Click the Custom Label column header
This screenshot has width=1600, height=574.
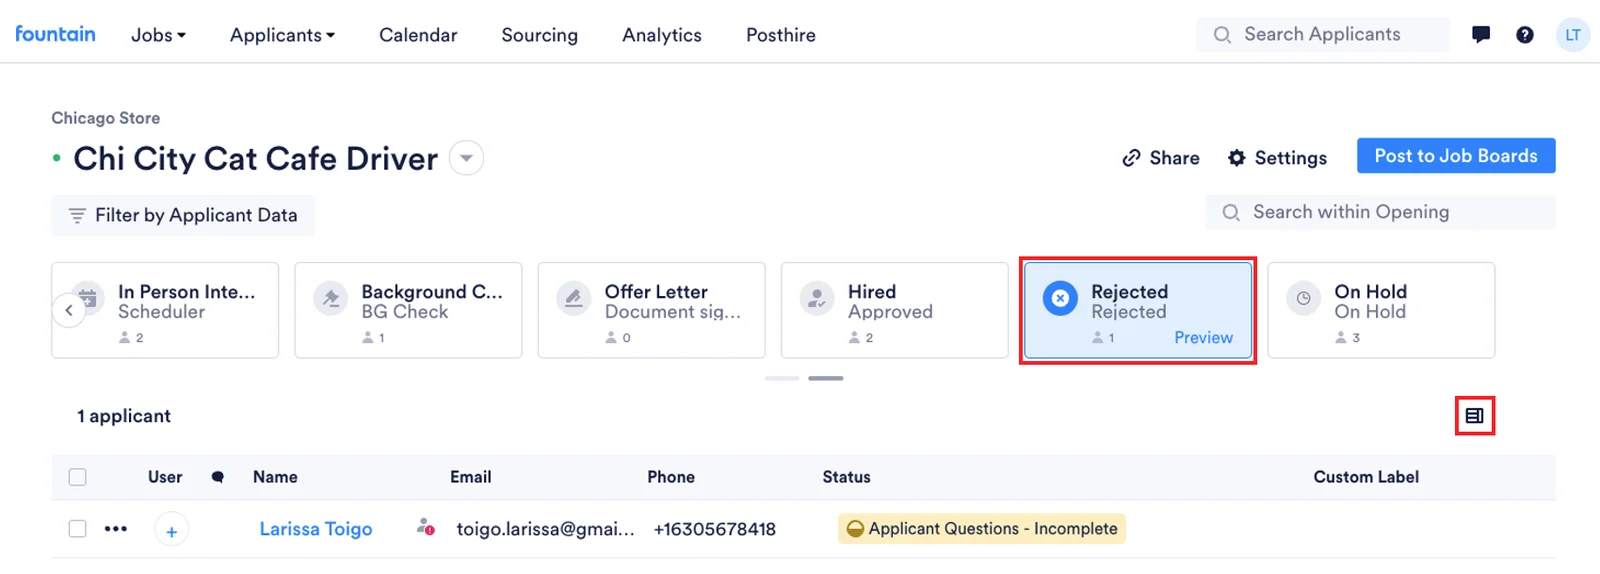pos(1366,477)
